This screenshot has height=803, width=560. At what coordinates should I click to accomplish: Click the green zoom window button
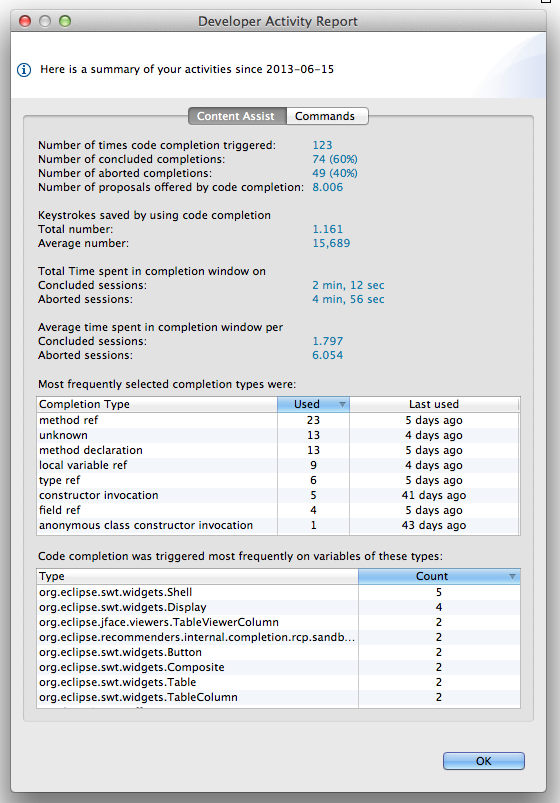(65, 21)
